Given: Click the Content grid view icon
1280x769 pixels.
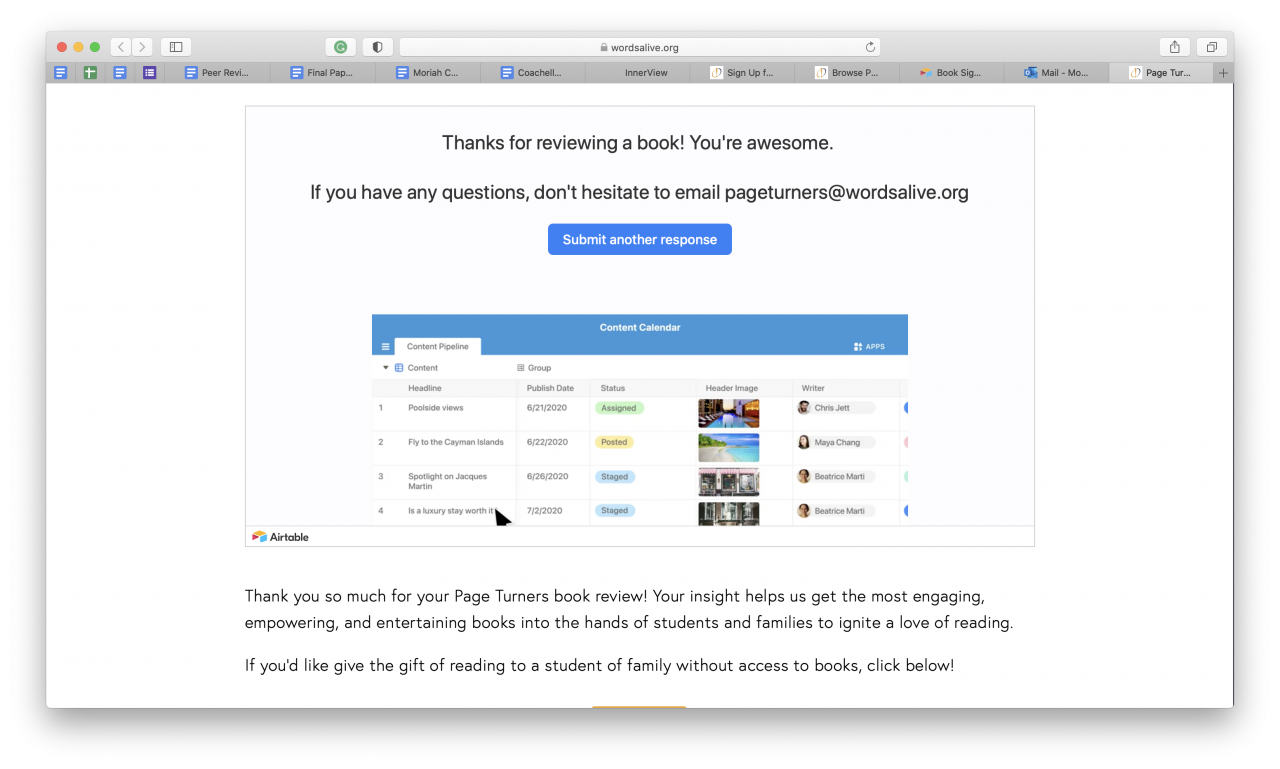Looking at the screenshot, I should tap(399, 368).
